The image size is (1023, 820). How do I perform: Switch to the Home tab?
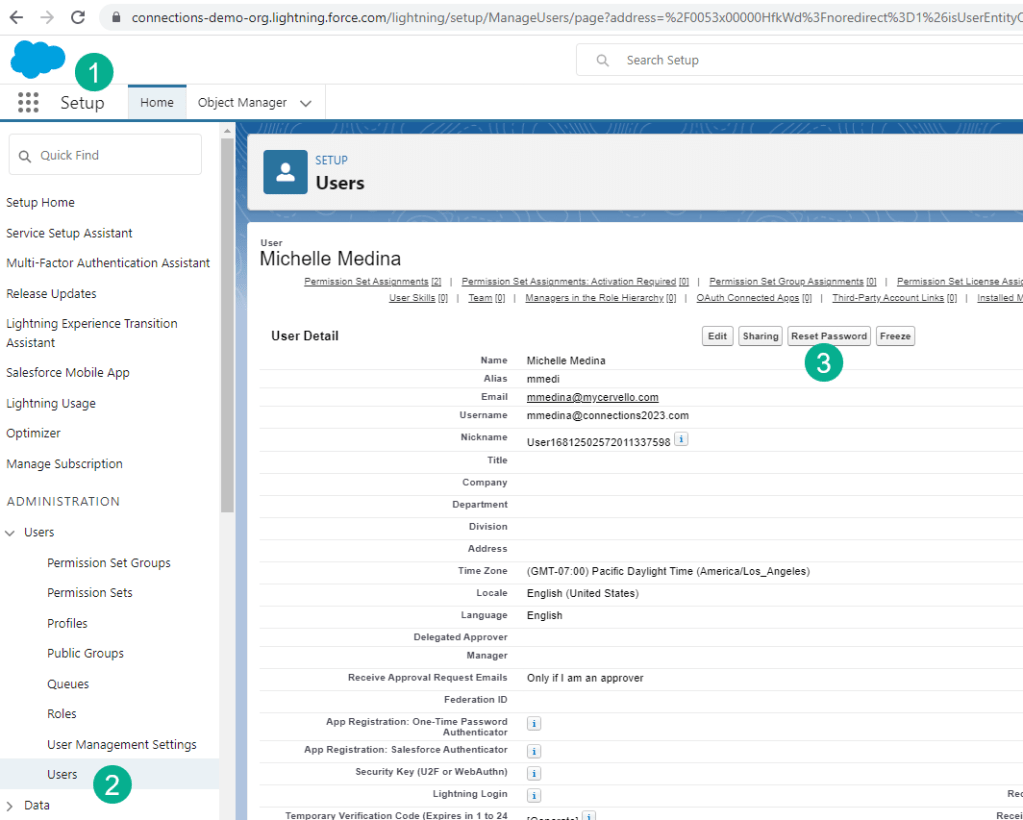click(x=156, y=103)
